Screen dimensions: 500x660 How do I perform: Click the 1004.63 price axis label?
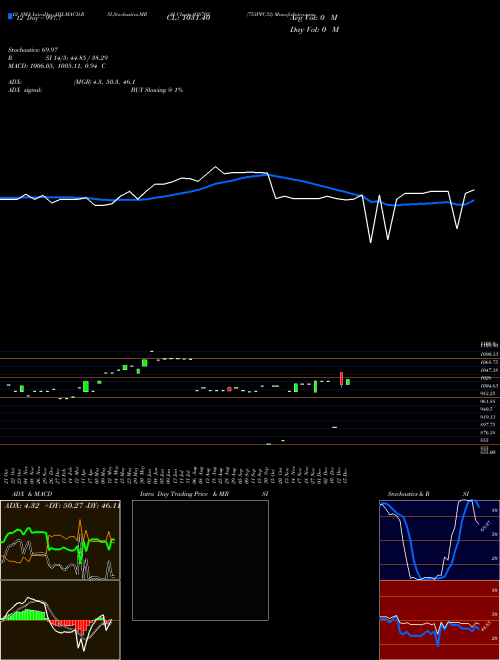(489, 386)
